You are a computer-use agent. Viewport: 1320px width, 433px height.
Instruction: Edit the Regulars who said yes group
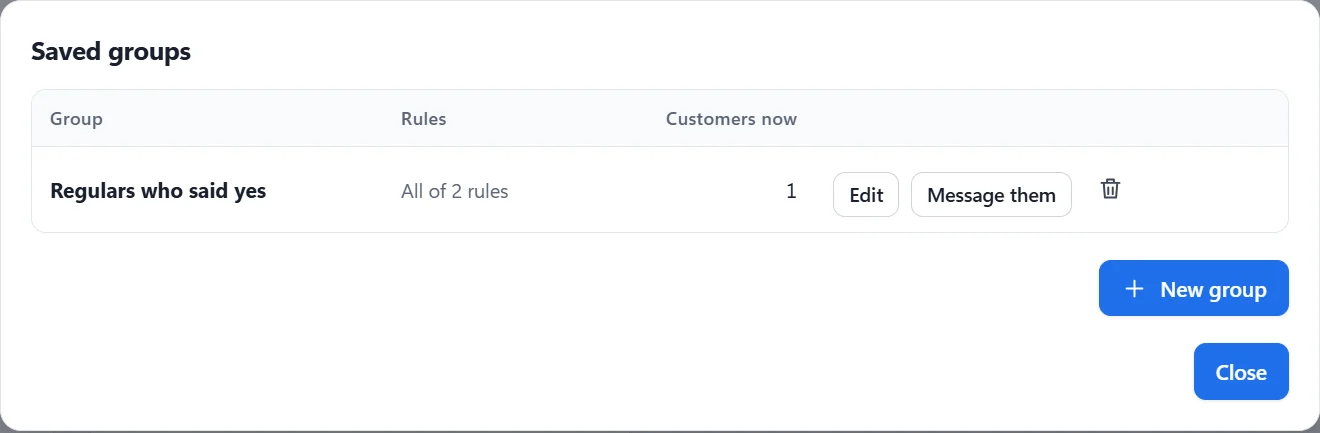[x=866, y=195]
